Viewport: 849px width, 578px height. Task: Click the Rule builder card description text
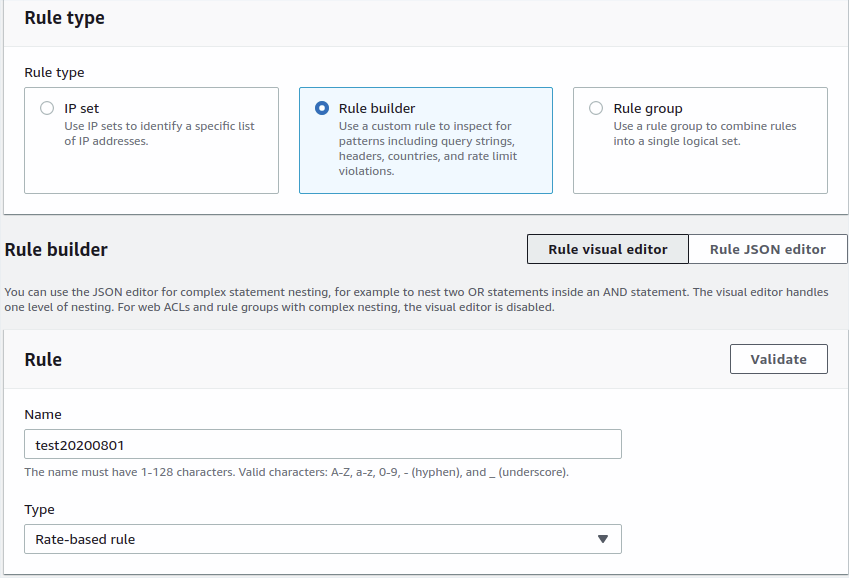tap(428, 148)
